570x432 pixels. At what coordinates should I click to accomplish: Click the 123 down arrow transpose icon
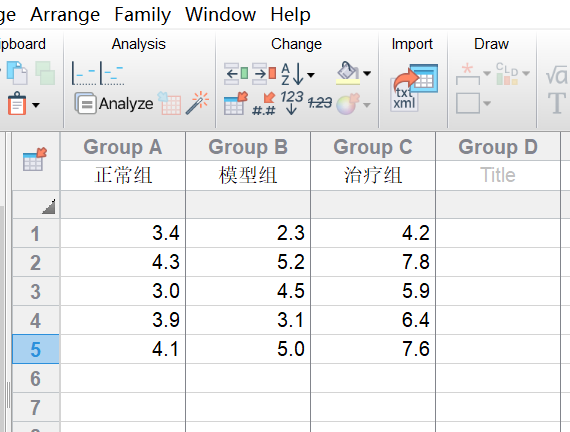click(292, 103)
